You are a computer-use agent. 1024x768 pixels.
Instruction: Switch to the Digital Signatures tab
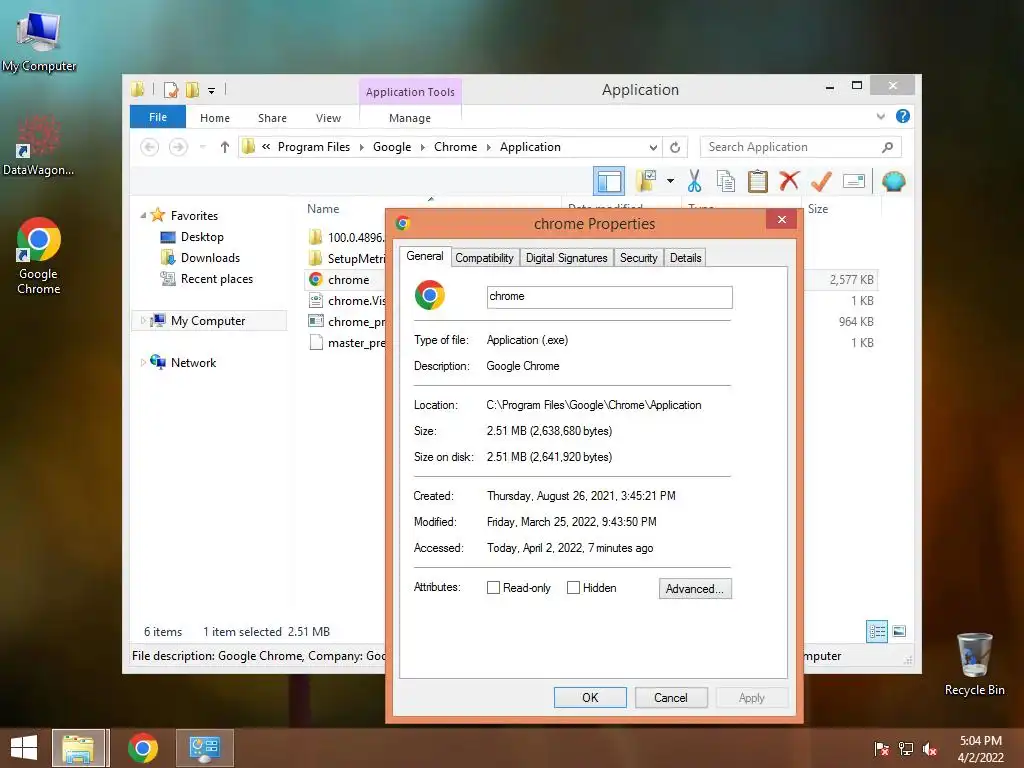point(566,258)
